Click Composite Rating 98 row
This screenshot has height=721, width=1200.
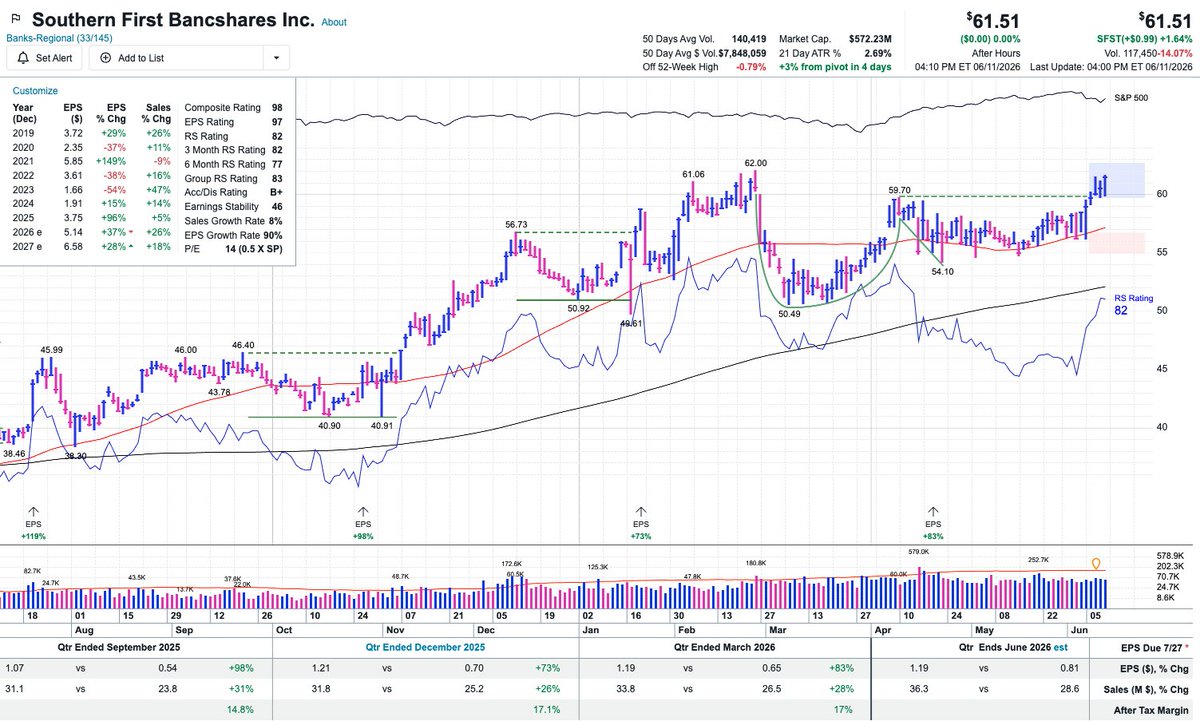234,107
